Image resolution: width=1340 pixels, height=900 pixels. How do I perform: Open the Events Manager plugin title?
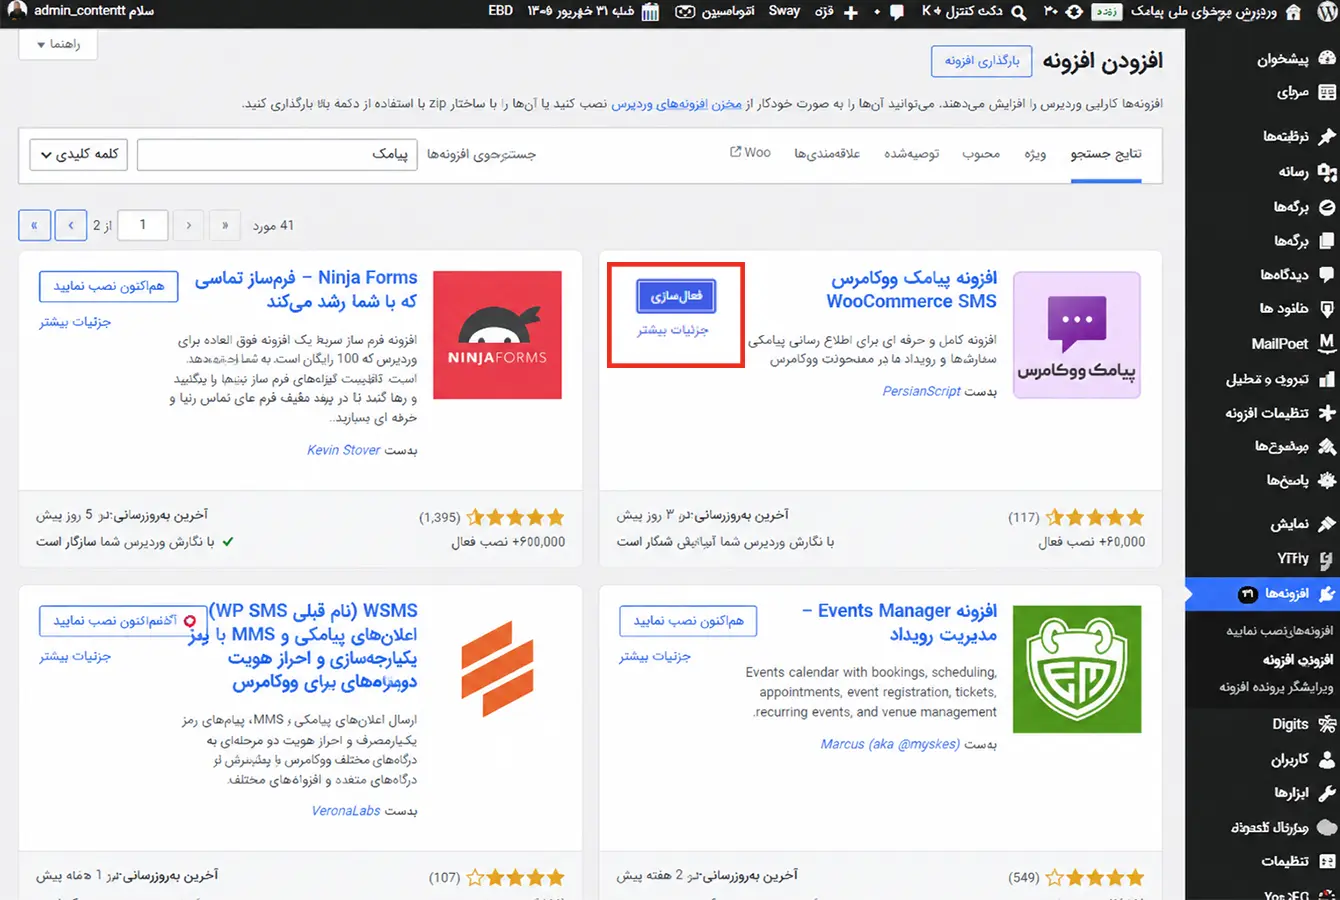pyautogui.click(x=900, y=622)
